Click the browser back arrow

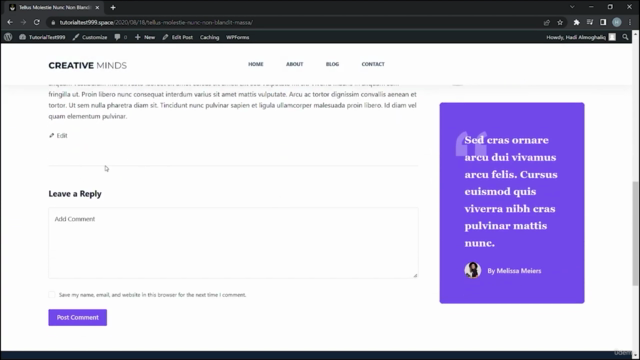10,22
